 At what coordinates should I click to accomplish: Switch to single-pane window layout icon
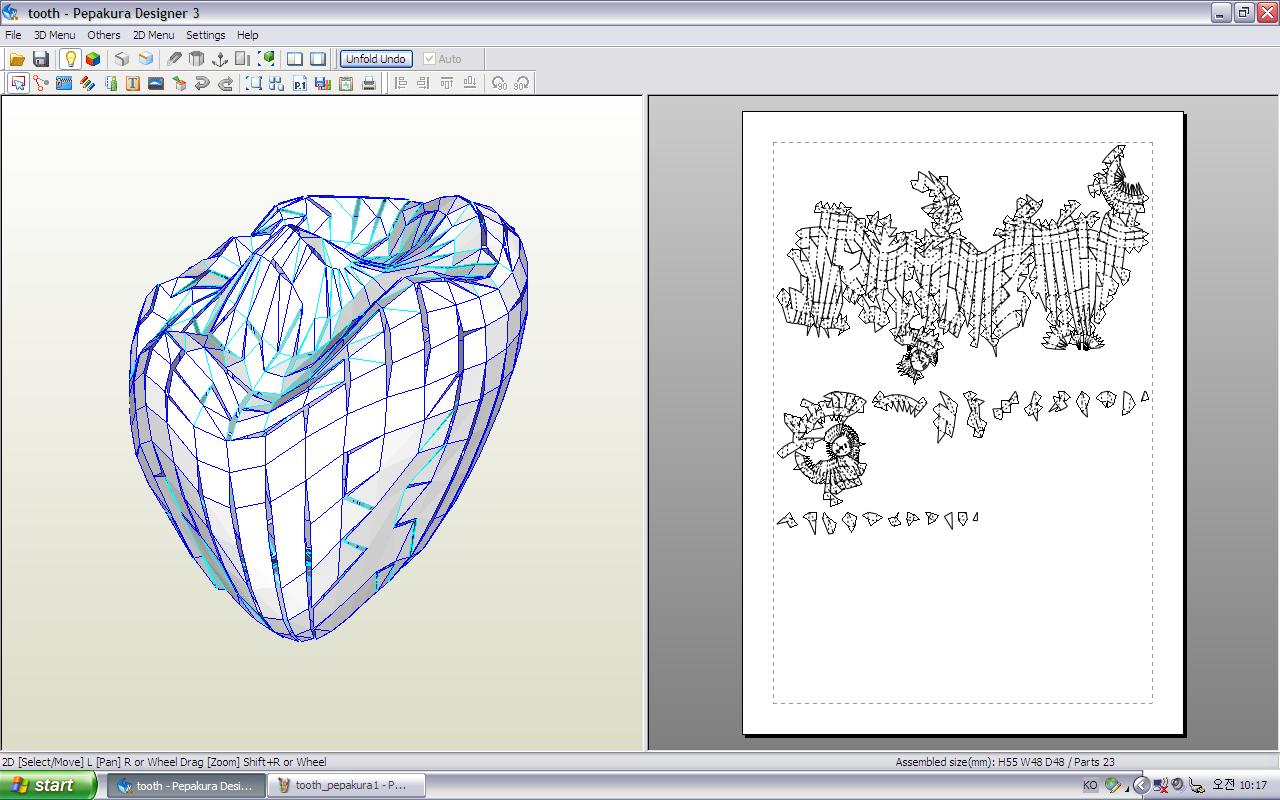tap(318, 59)
